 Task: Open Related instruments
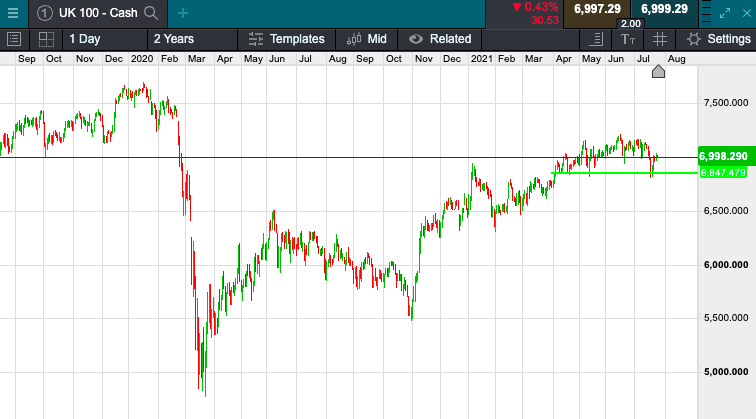(440, 39)
